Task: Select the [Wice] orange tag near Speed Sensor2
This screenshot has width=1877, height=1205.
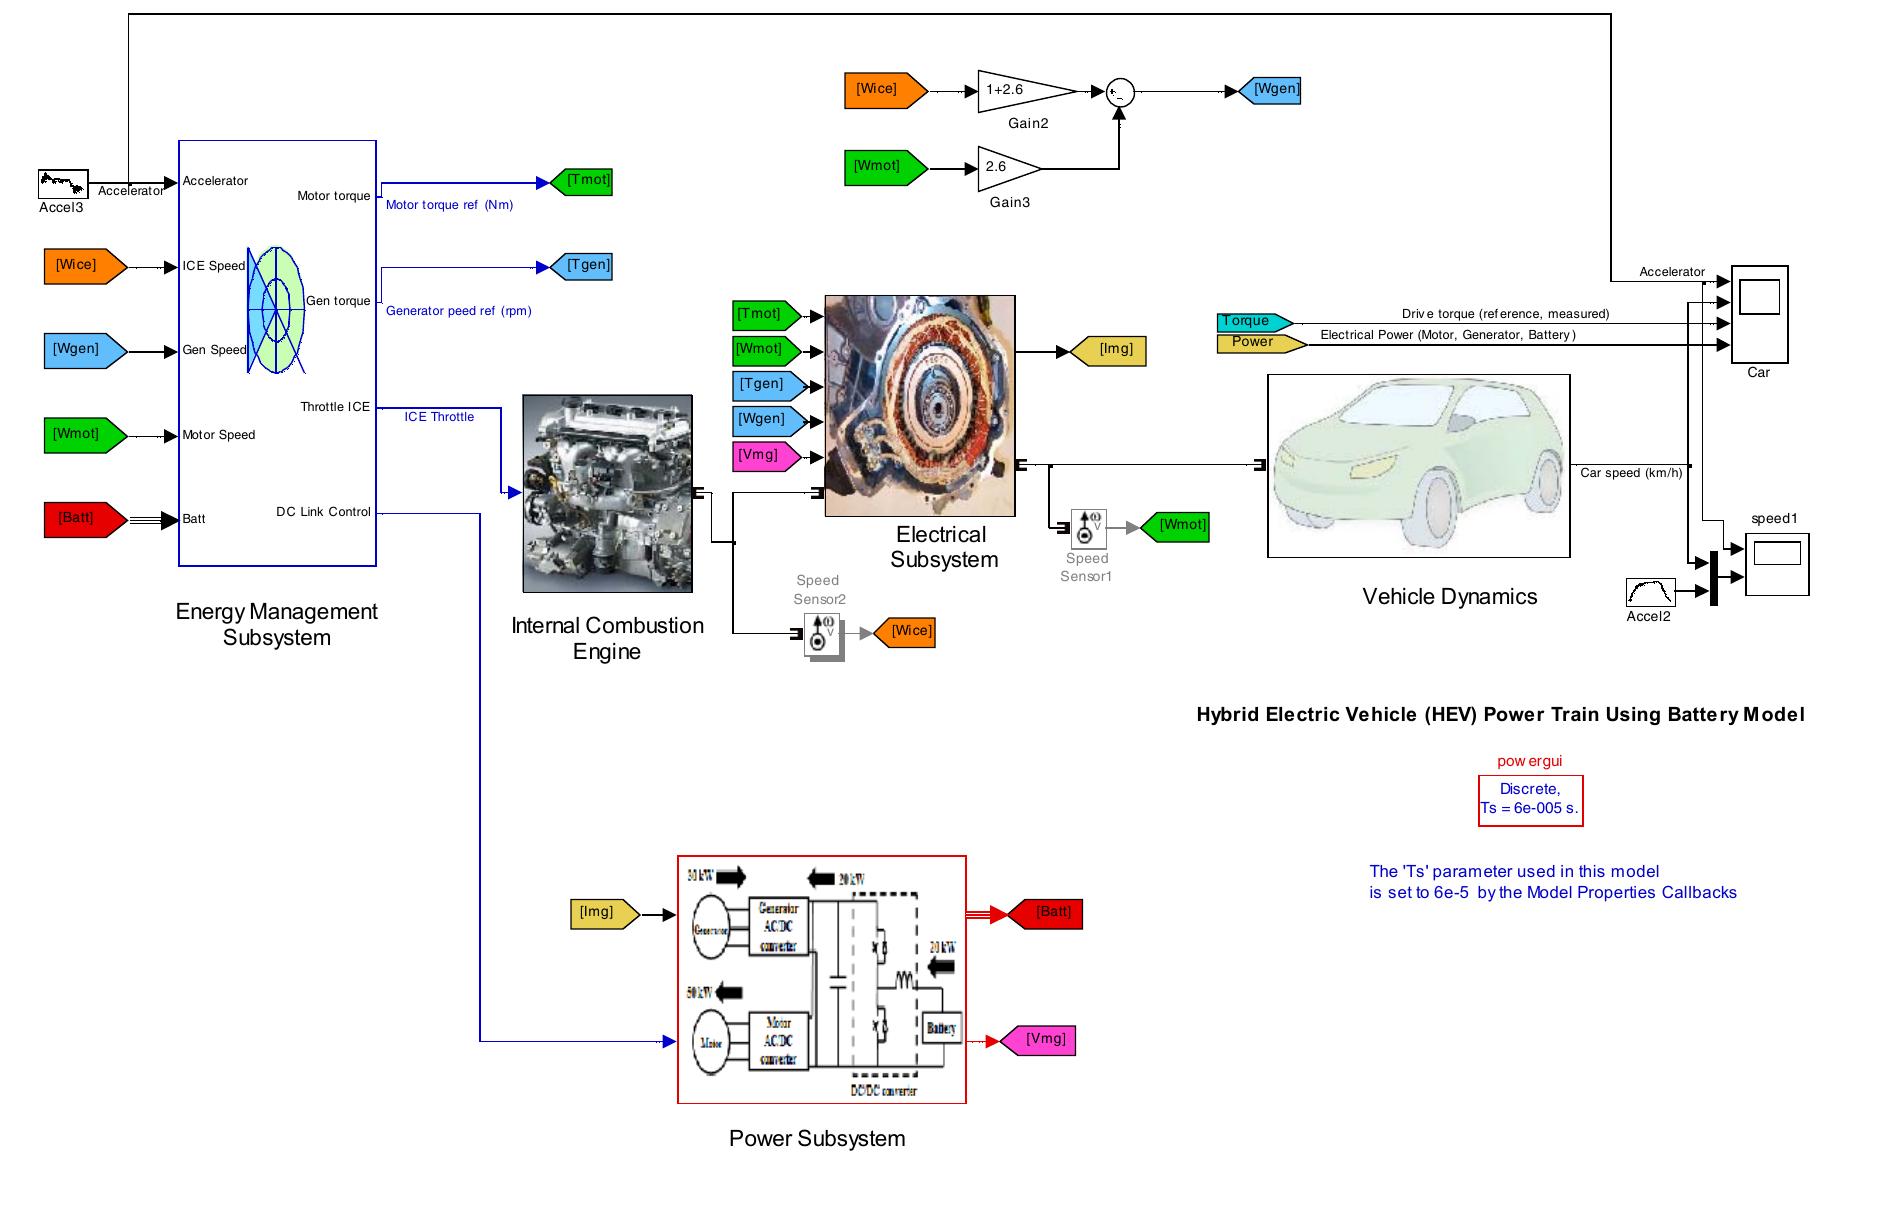Action: point(906,631)
